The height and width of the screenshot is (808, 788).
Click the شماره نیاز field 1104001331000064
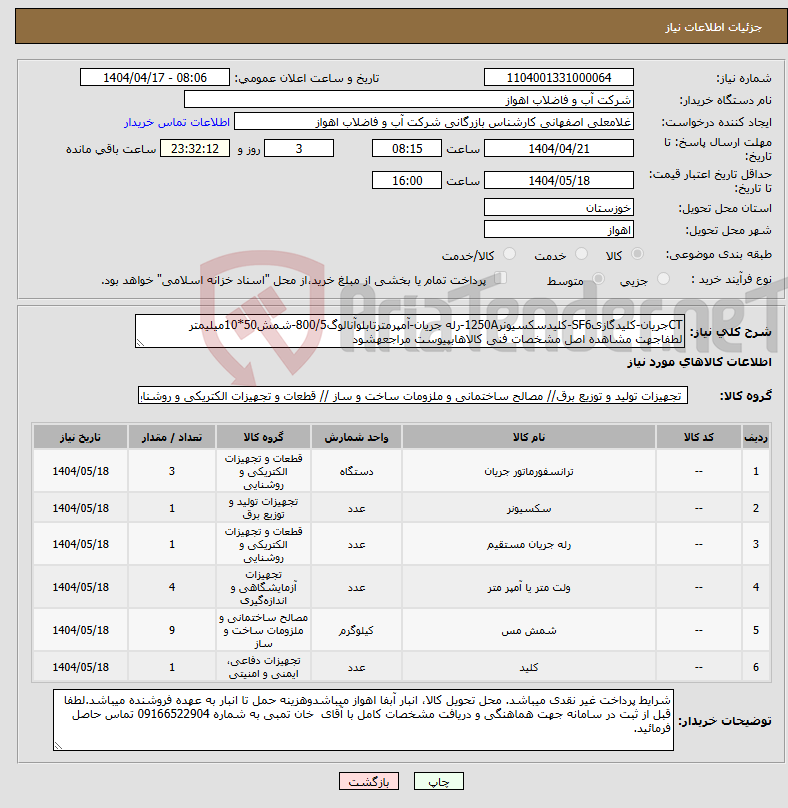[x=559, y=77]
